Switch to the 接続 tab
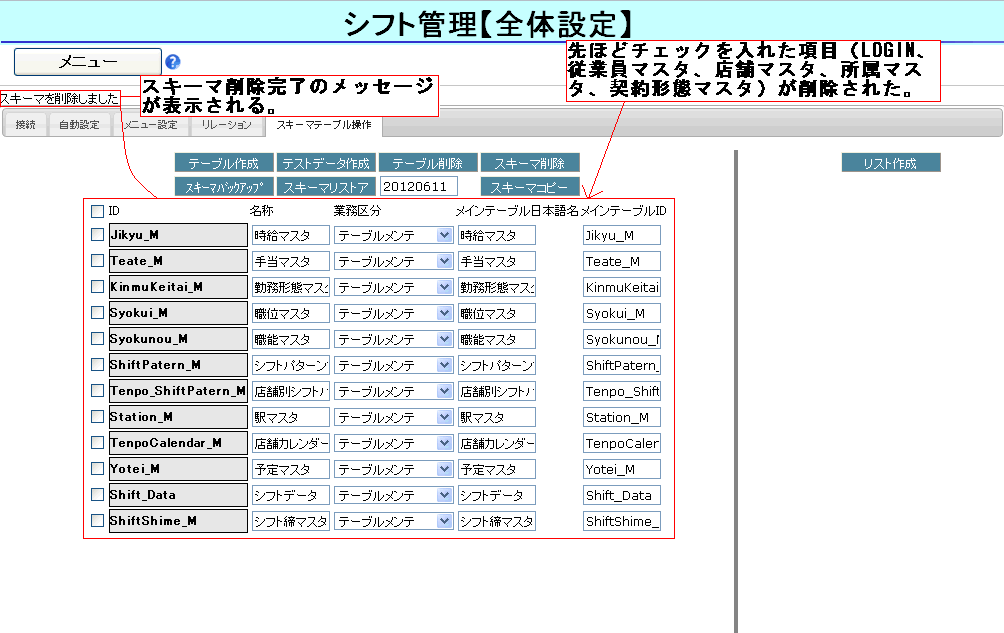Image resolution: width=1004 pixels, height=633 pixels. (25, 125)
